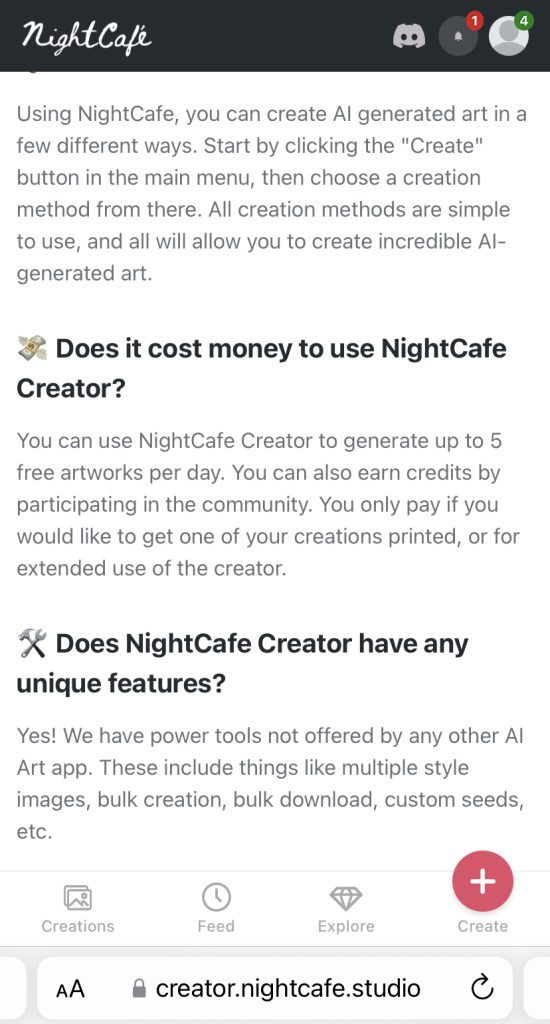Switch to the Feed tab label
This screenshot has width=550, height=1024.
tap(216, 926)
